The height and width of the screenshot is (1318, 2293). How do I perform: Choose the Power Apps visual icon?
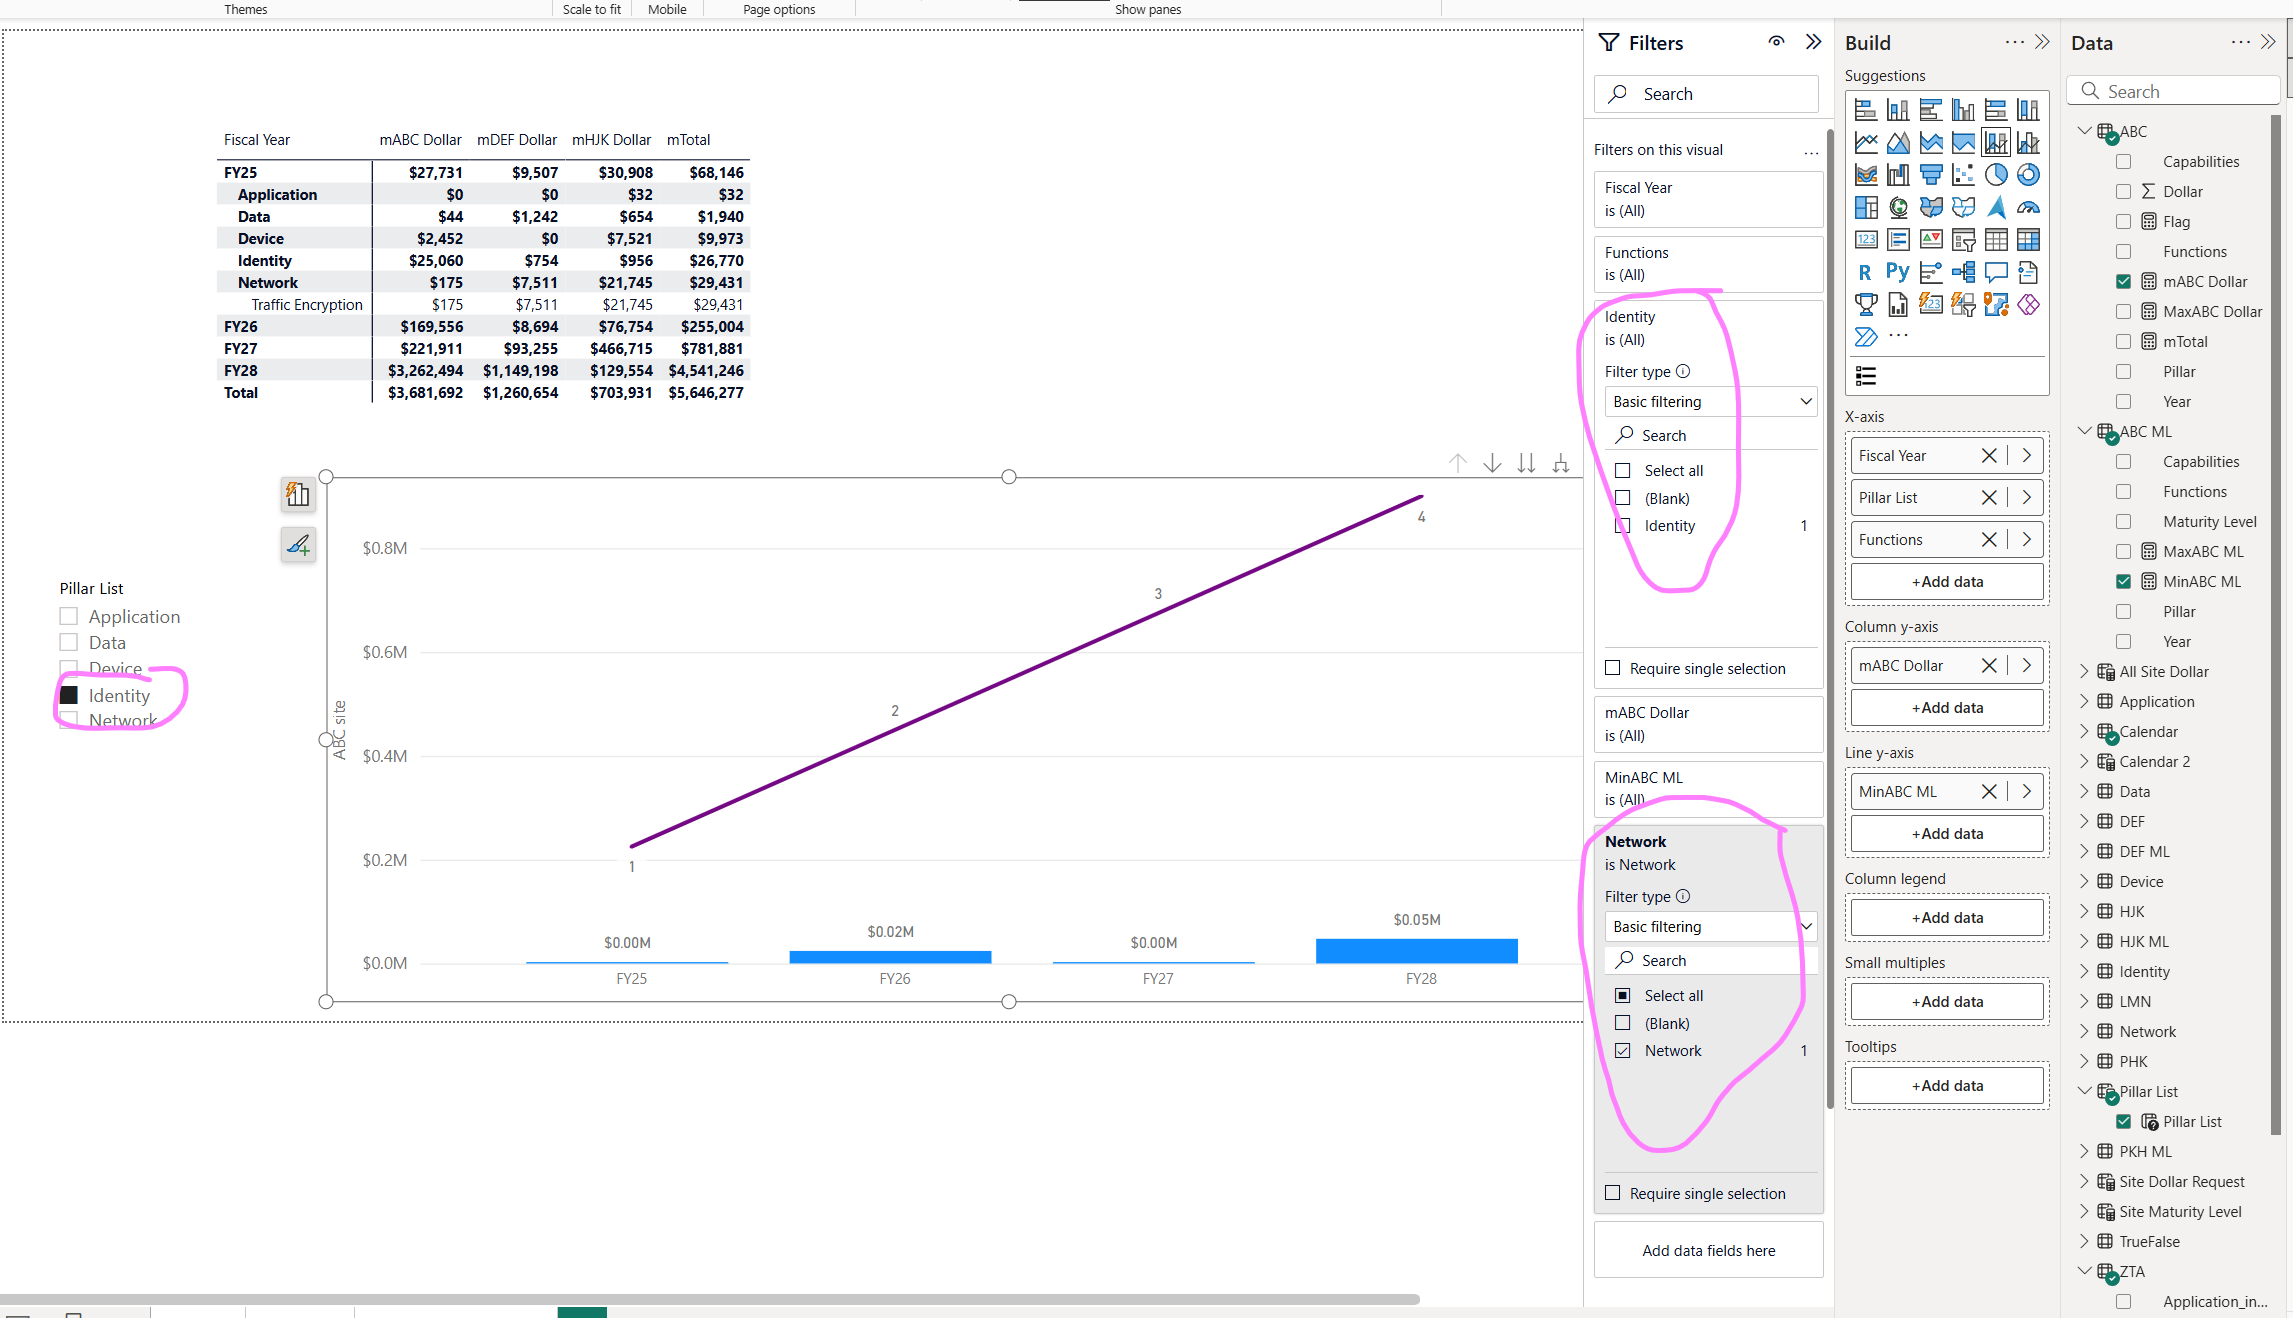point(2028,305)
